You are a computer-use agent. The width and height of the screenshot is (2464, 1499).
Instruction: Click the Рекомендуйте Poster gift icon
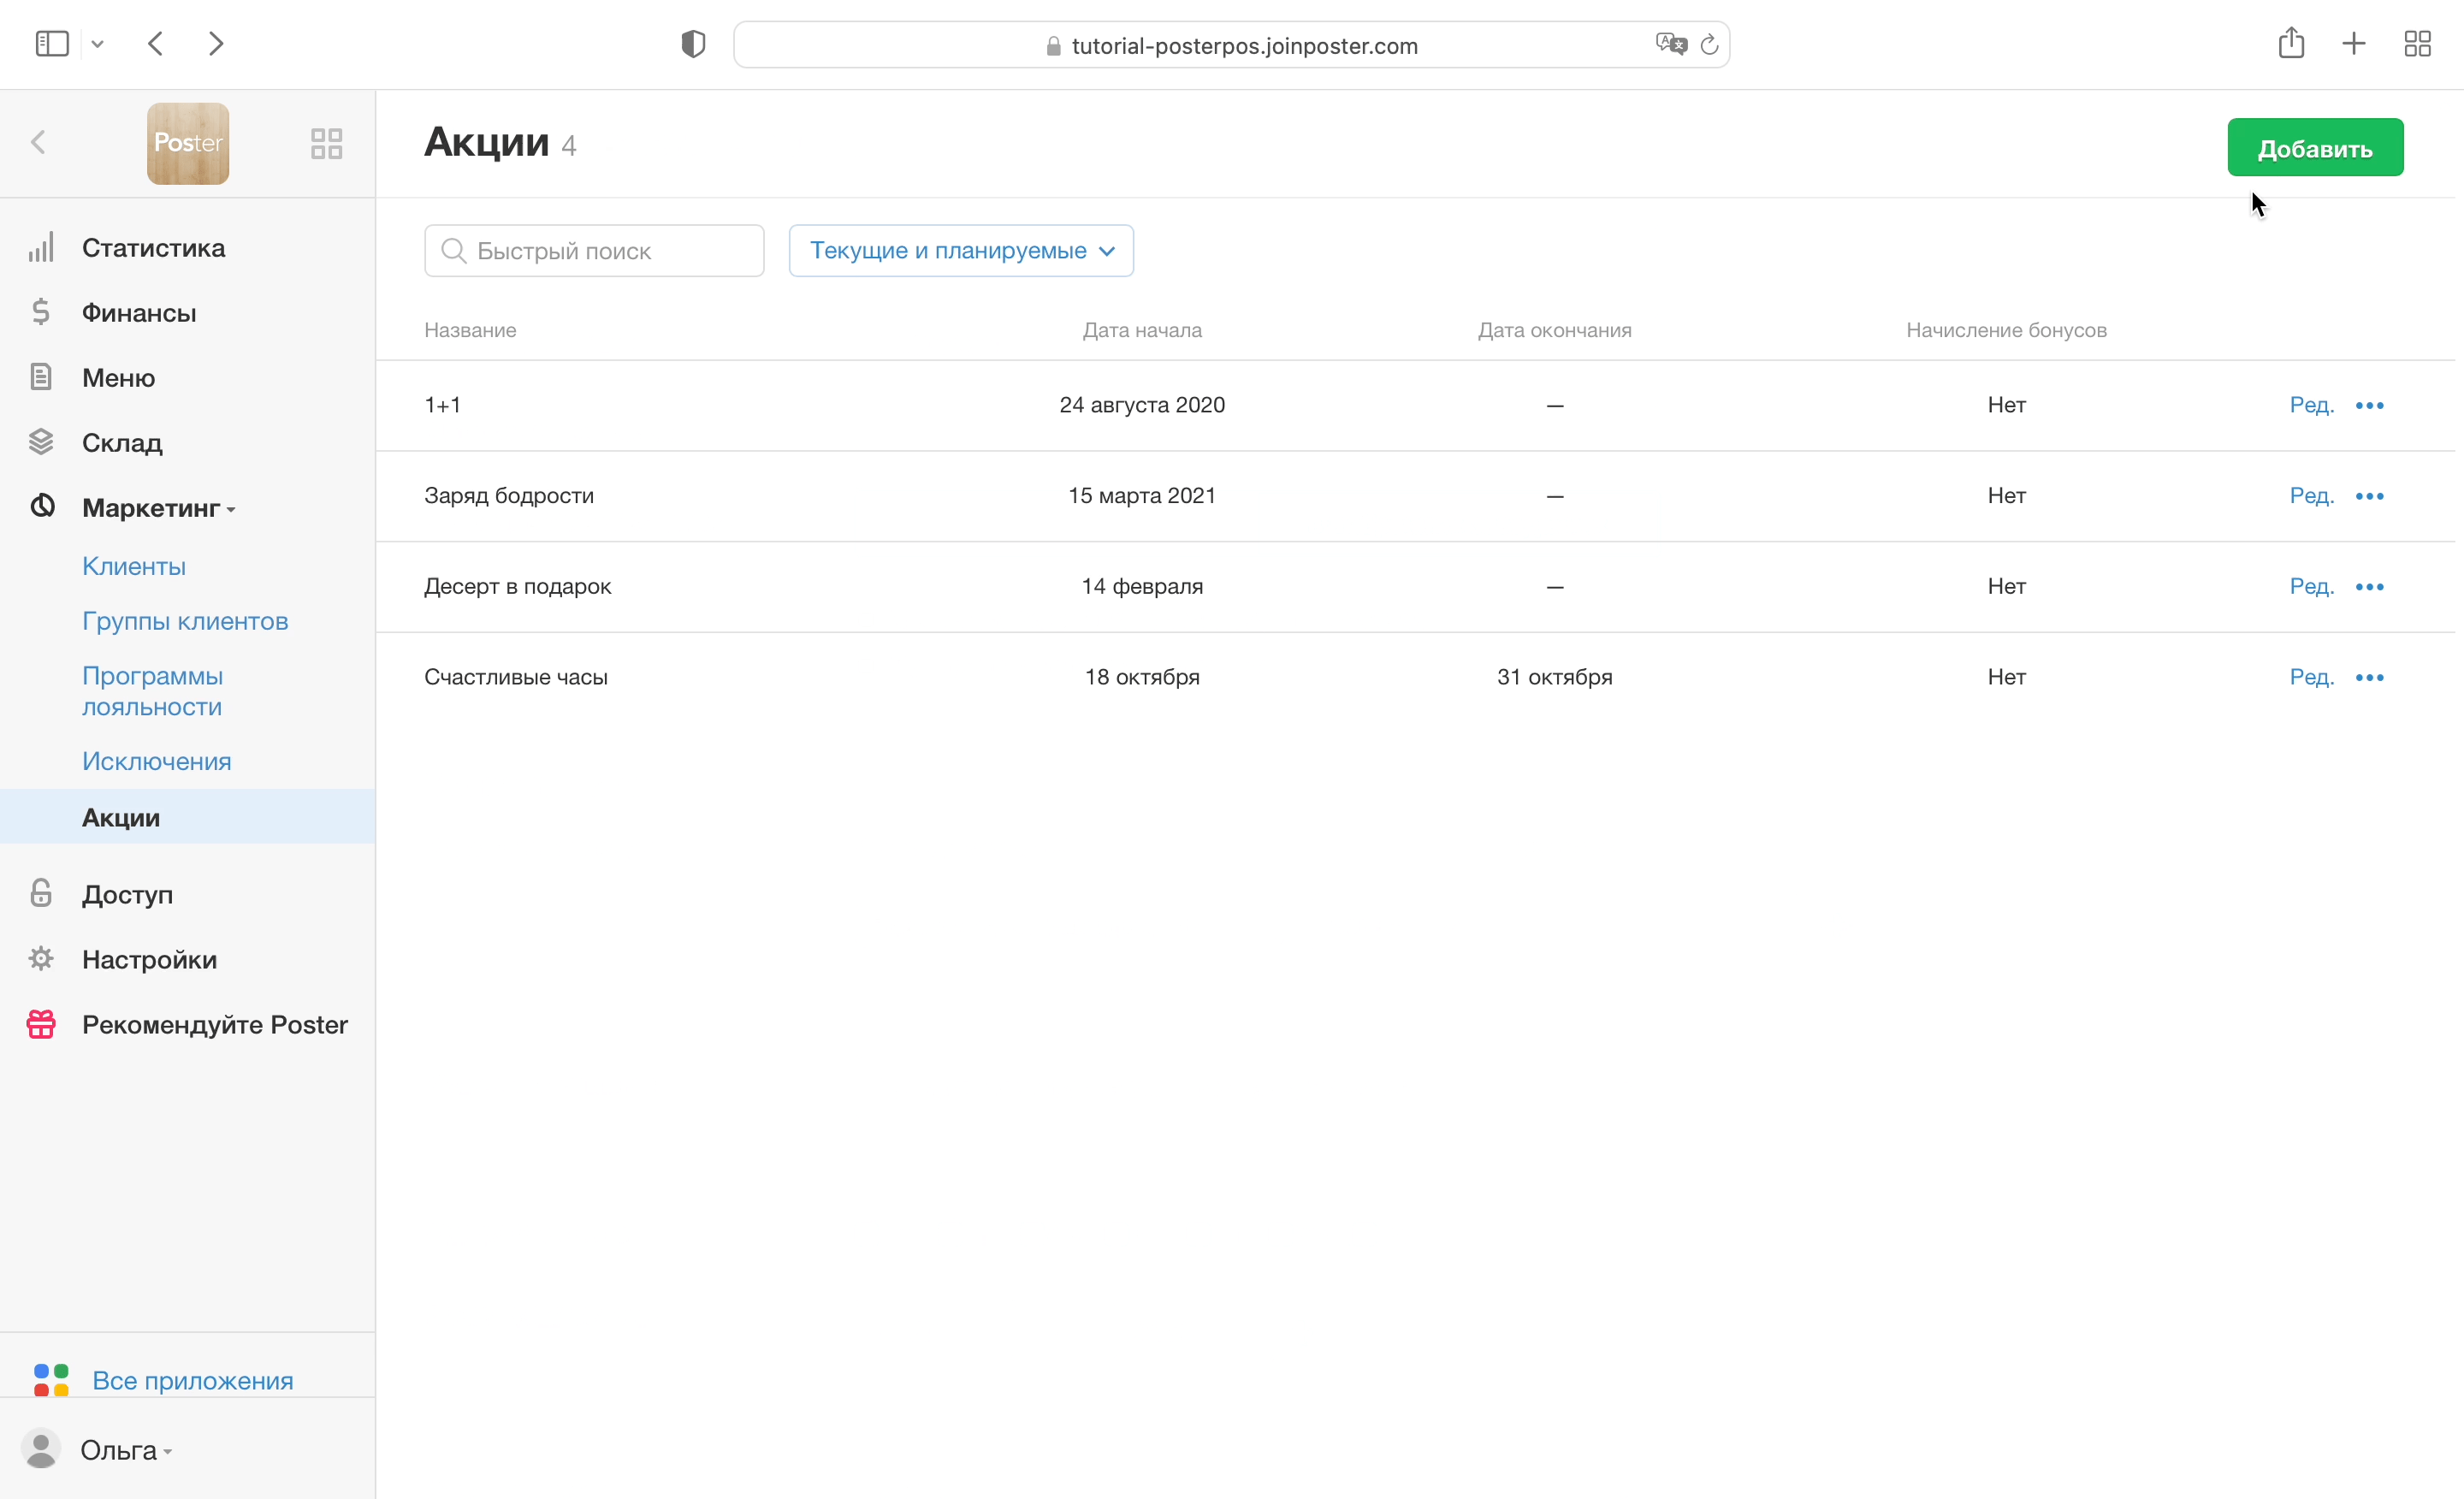[x=41, y=1024]
